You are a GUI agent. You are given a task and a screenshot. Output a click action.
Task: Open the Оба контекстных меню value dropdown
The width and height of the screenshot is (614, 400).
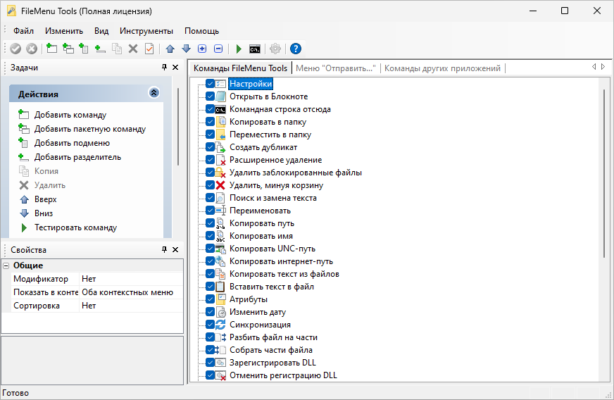click(x=131, y=292)
